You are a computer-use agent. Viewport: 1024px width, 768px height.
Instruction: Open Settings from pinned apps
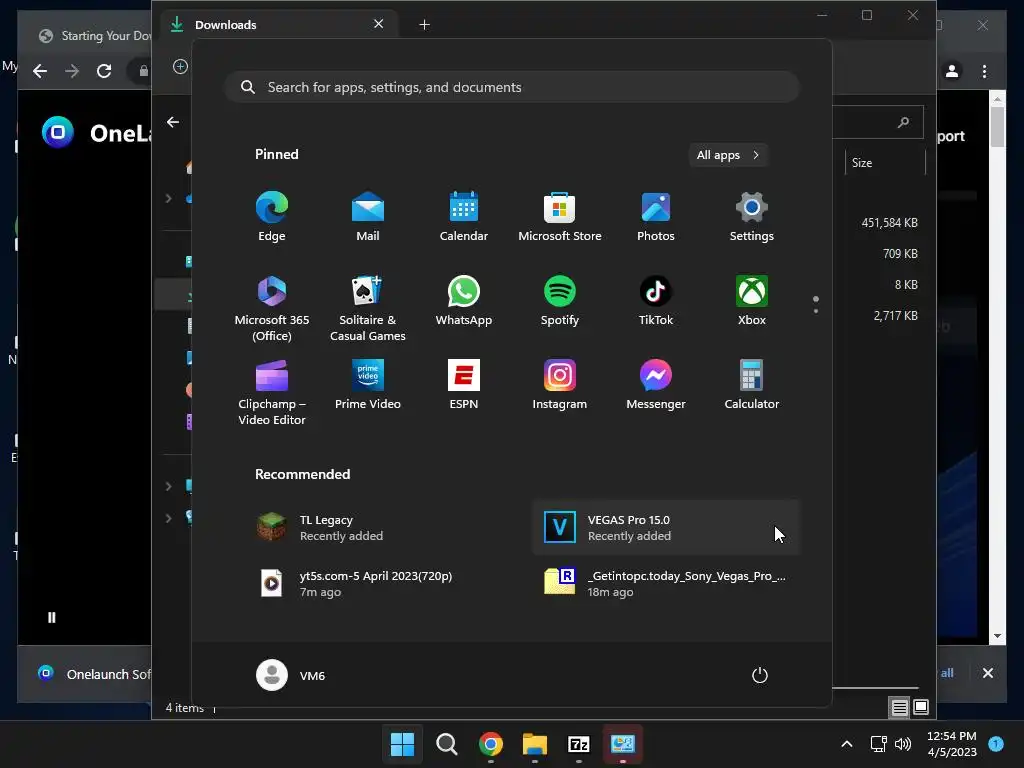pos(752,217)
